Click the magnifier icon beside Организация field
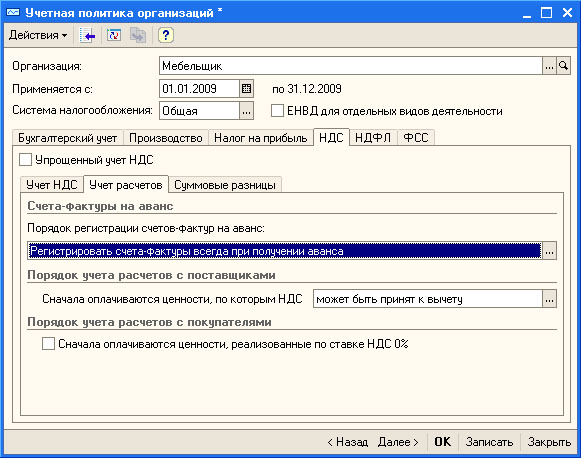This screenshot has width=581, height=458. pyautogui.click(x=563, y=66)
